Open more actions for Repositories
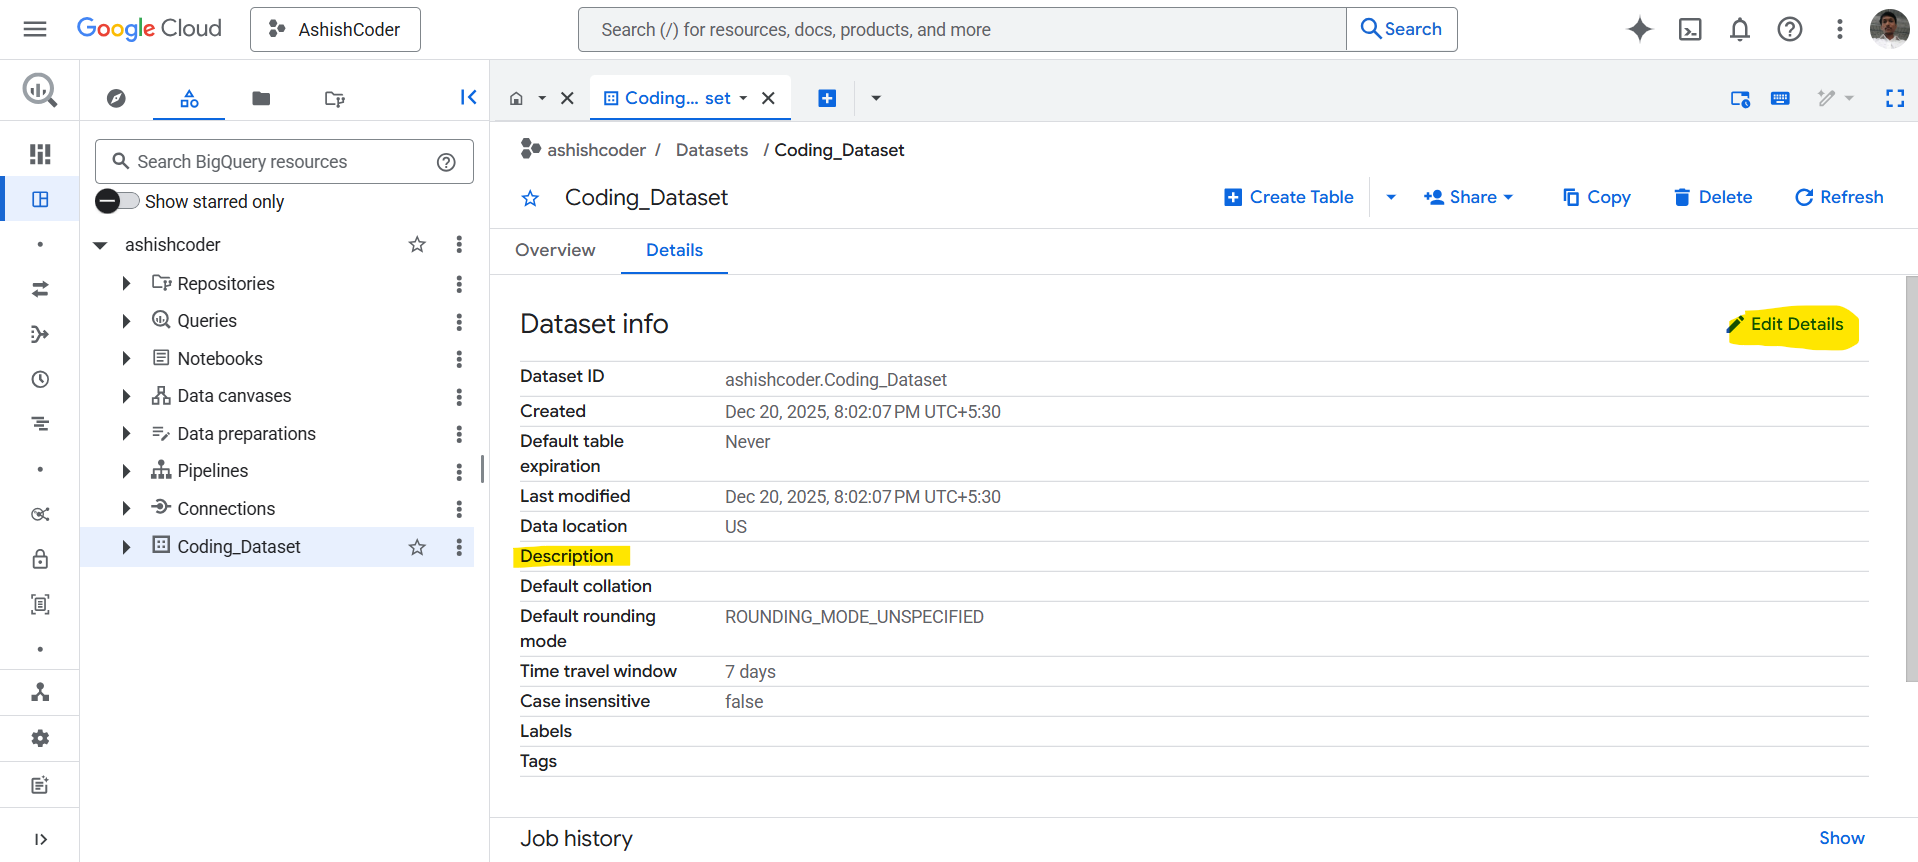Image resolution: width=1918 pixels, height=862 pixels. [x=459, y=284]
